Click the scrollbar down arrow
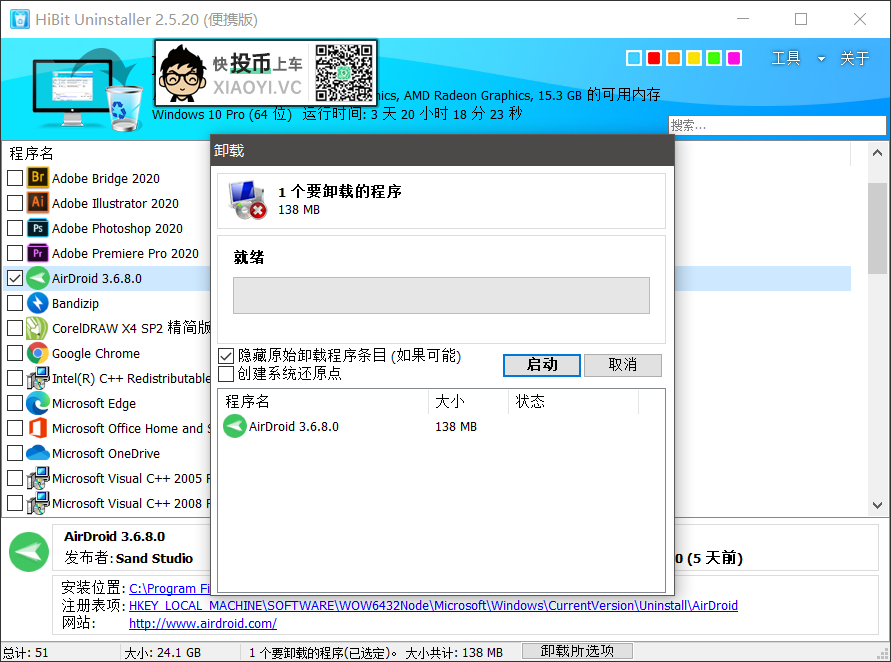Image resolution: width=891 pixels, height=662 pixels. coord(877,505)
